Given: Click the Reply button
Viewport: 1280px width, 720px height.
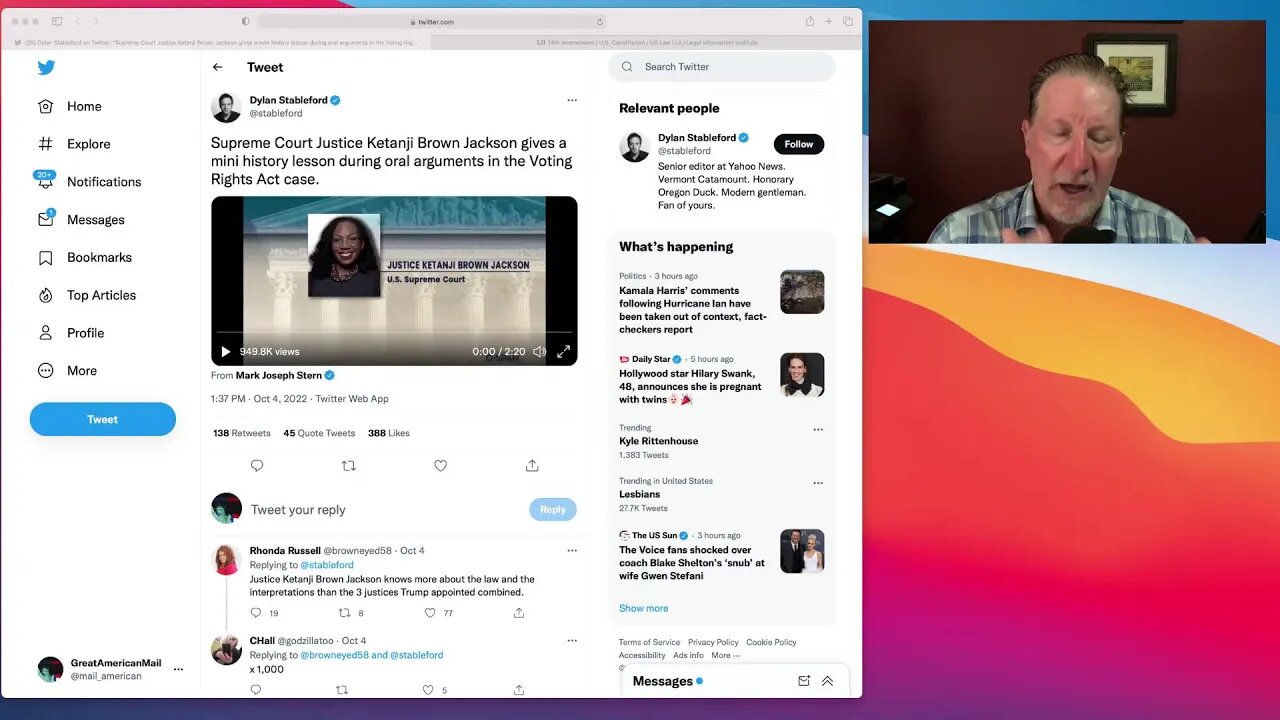Looking at the screenshot, I should point(553,509).
